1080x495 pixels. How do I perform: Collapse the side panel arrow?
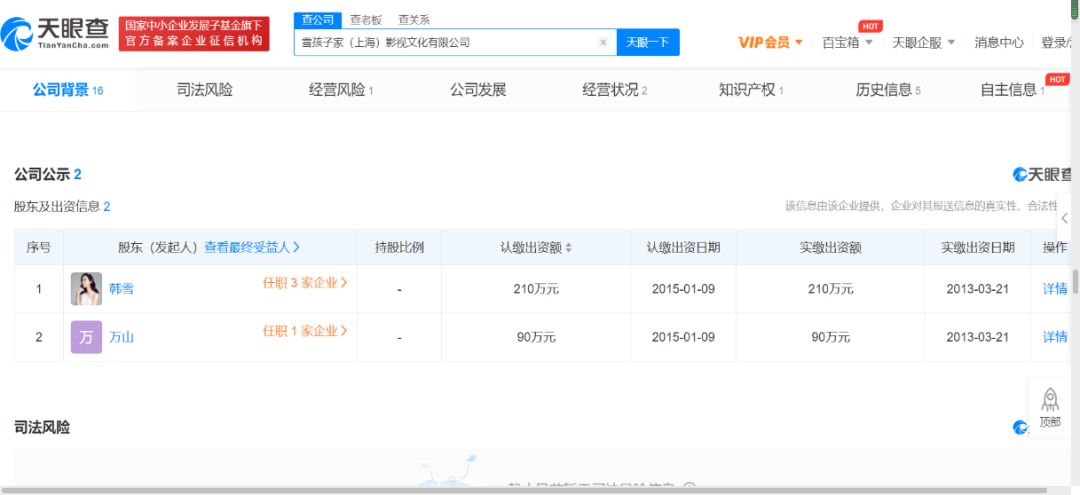coord(1065,218)
